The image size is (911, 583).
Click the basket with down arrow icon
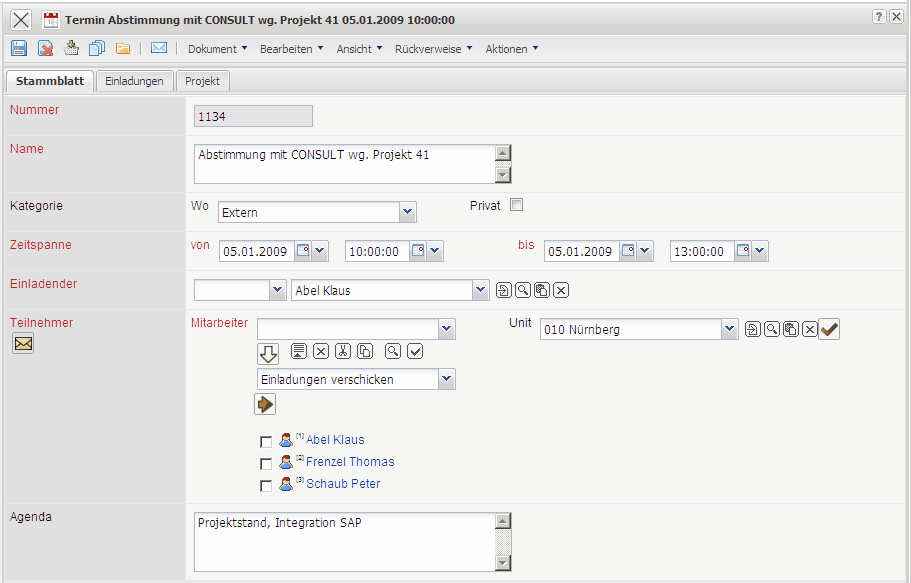point(71,48)
